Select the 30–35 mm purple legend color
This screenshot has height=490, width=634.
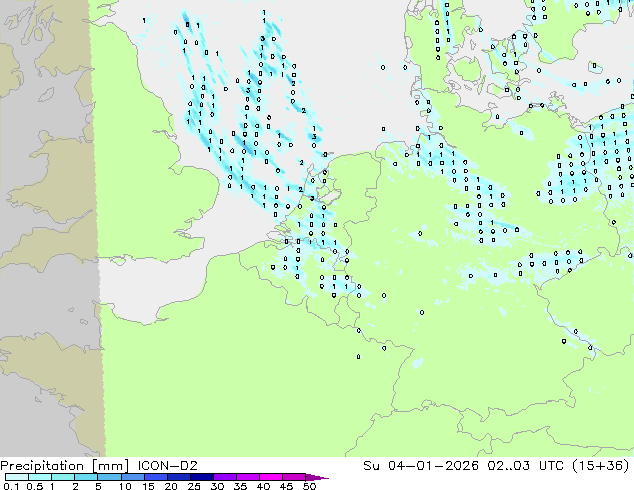click(224, 477)
